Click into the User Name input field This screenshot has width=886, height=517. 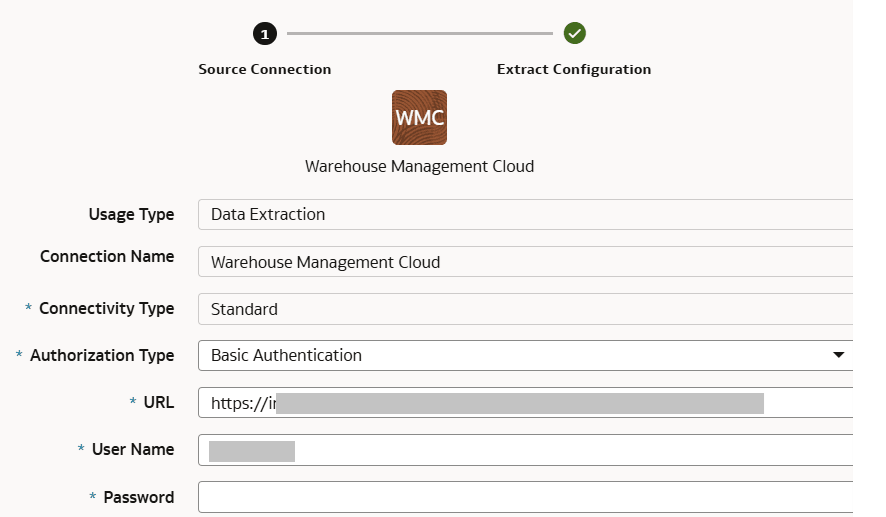pos(525,450)
